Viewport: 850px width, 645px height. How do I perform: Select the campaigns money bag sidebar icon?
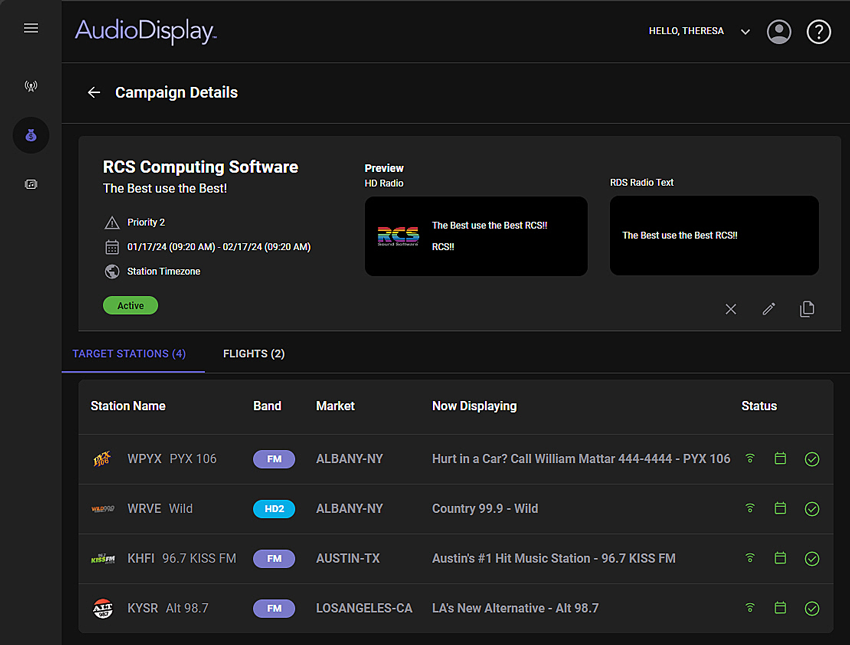pos(31,136)
